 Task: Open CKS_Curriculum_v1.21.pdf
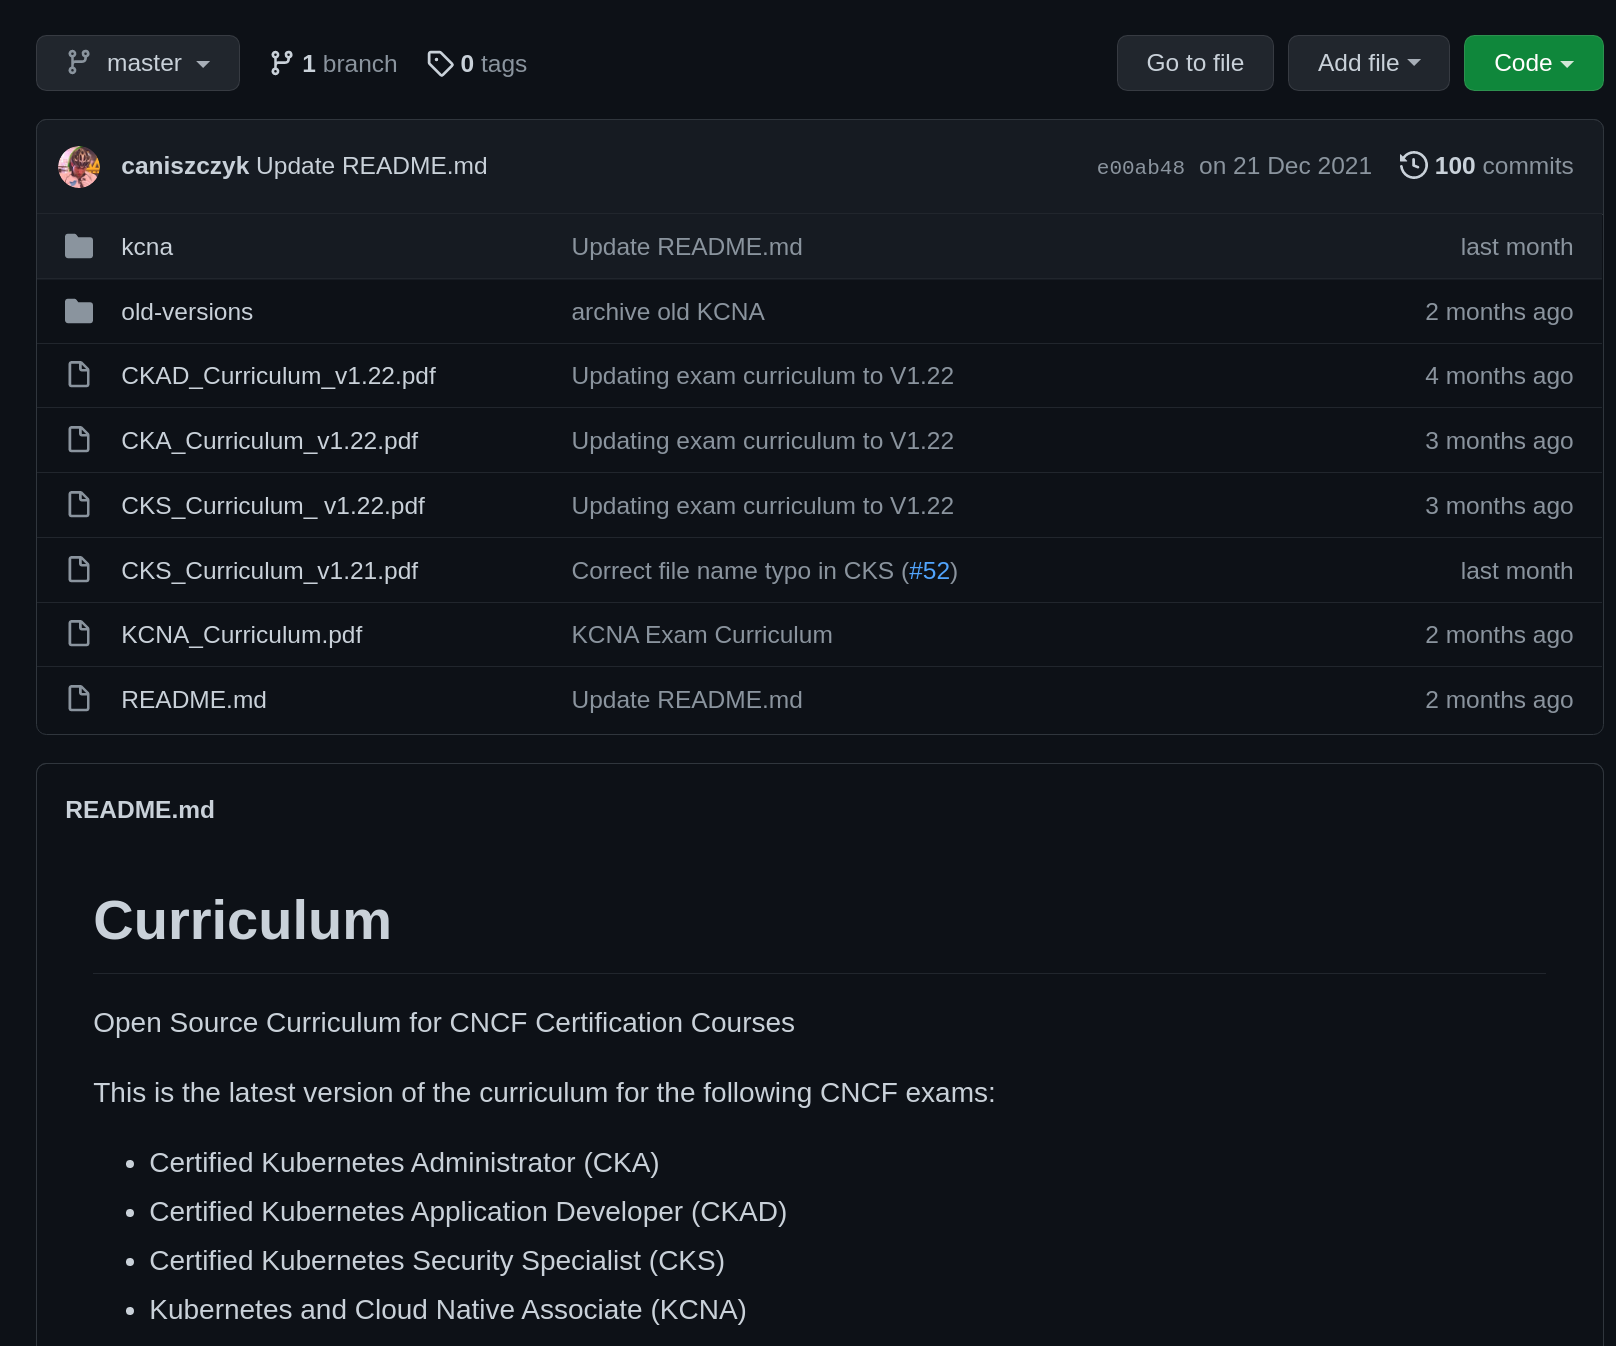(x=269, y=571)
